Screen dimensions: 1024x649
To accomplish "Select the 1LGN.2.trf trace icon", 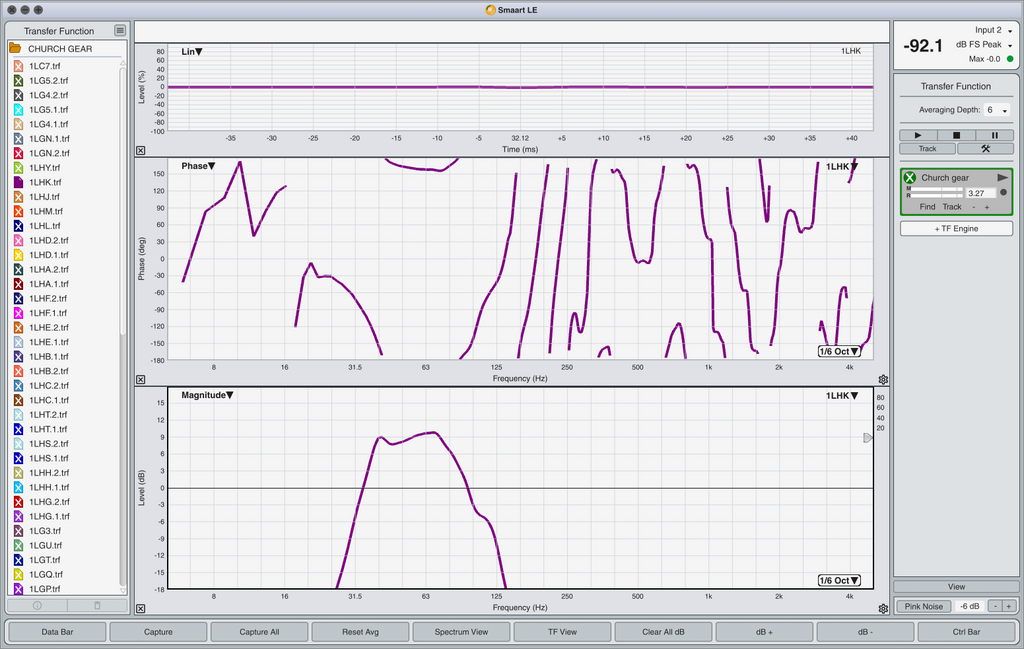I will [x=18, y=153].
